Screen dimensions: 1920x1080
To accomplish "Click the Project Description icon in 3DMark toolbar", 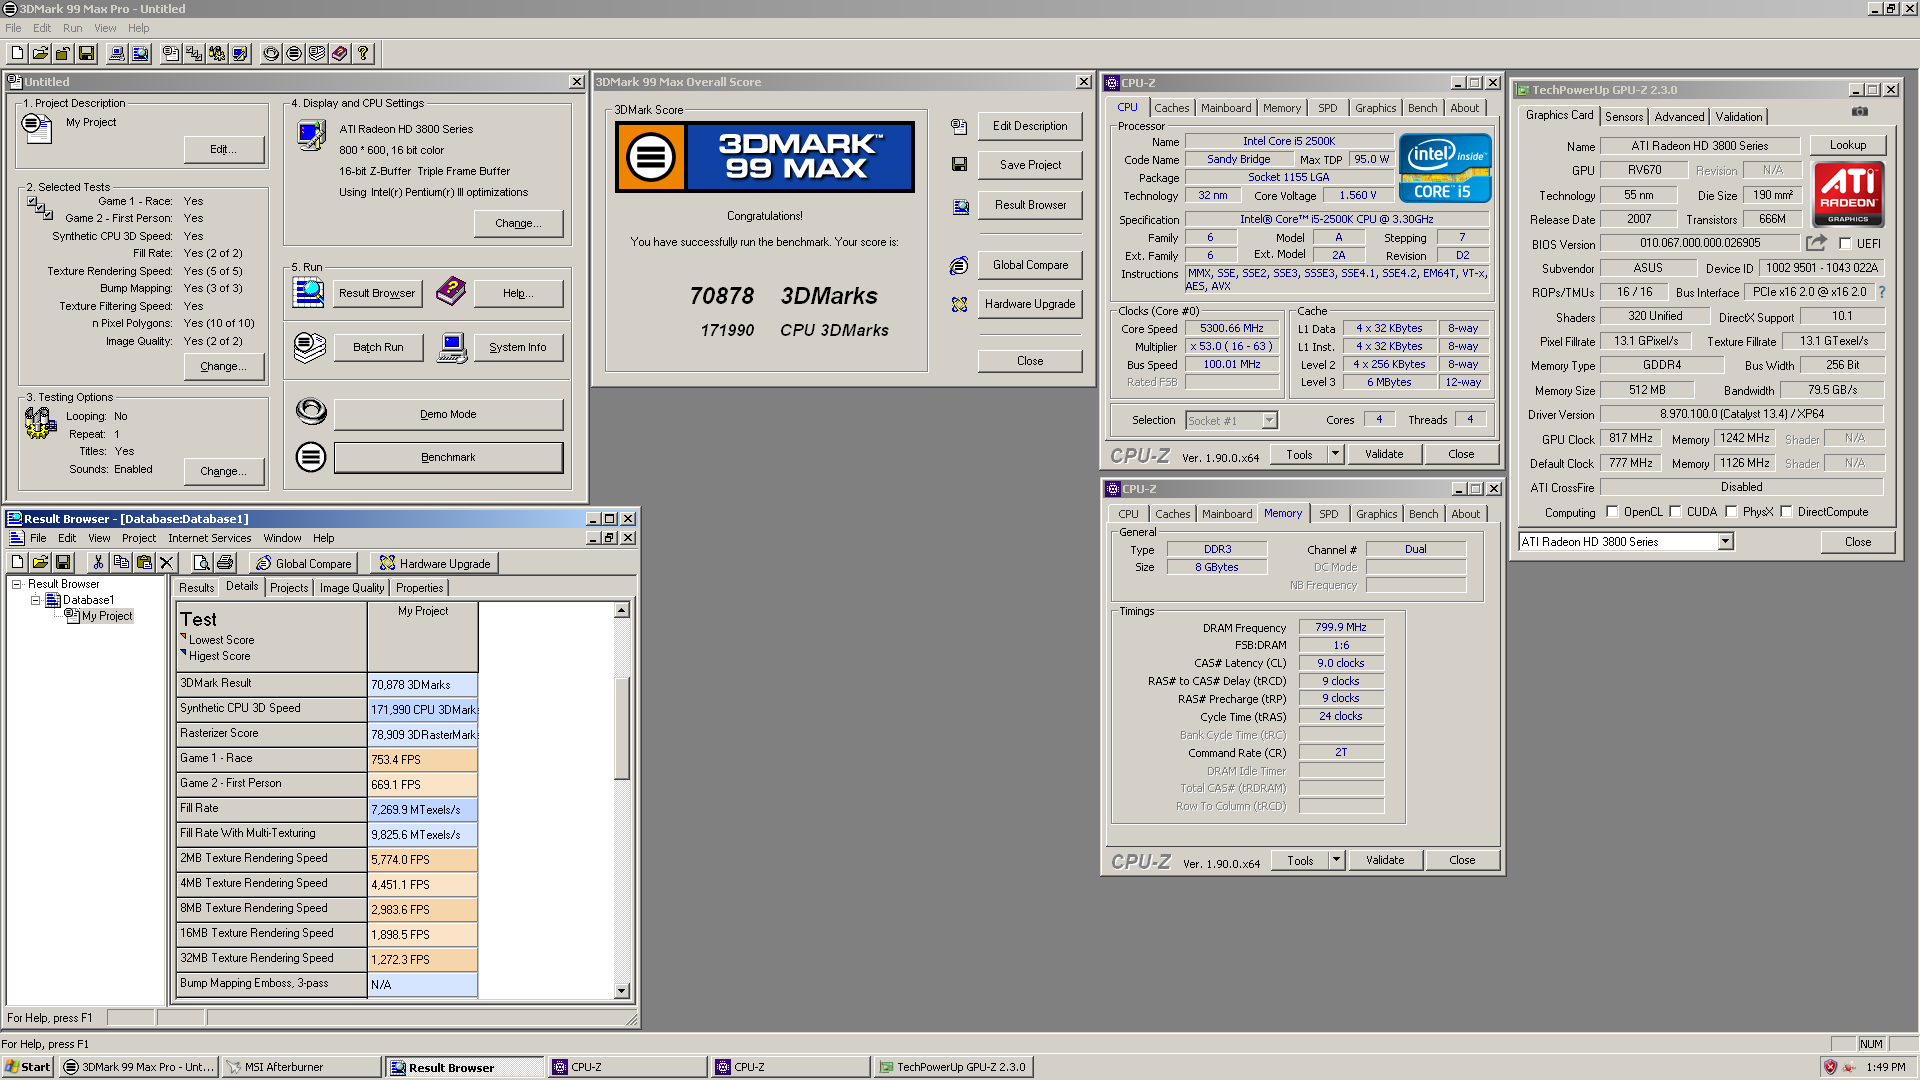I will [x=171, y=54].
